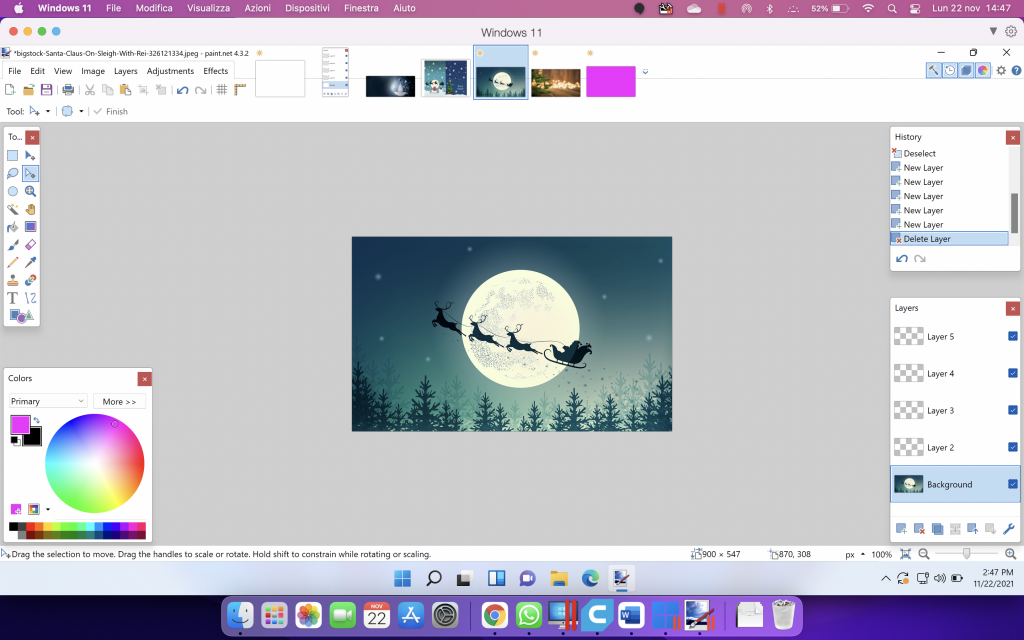Viewport: 1024px width, 640px height.
Task: Select Deselect entry in History
Action: [919, 154]
